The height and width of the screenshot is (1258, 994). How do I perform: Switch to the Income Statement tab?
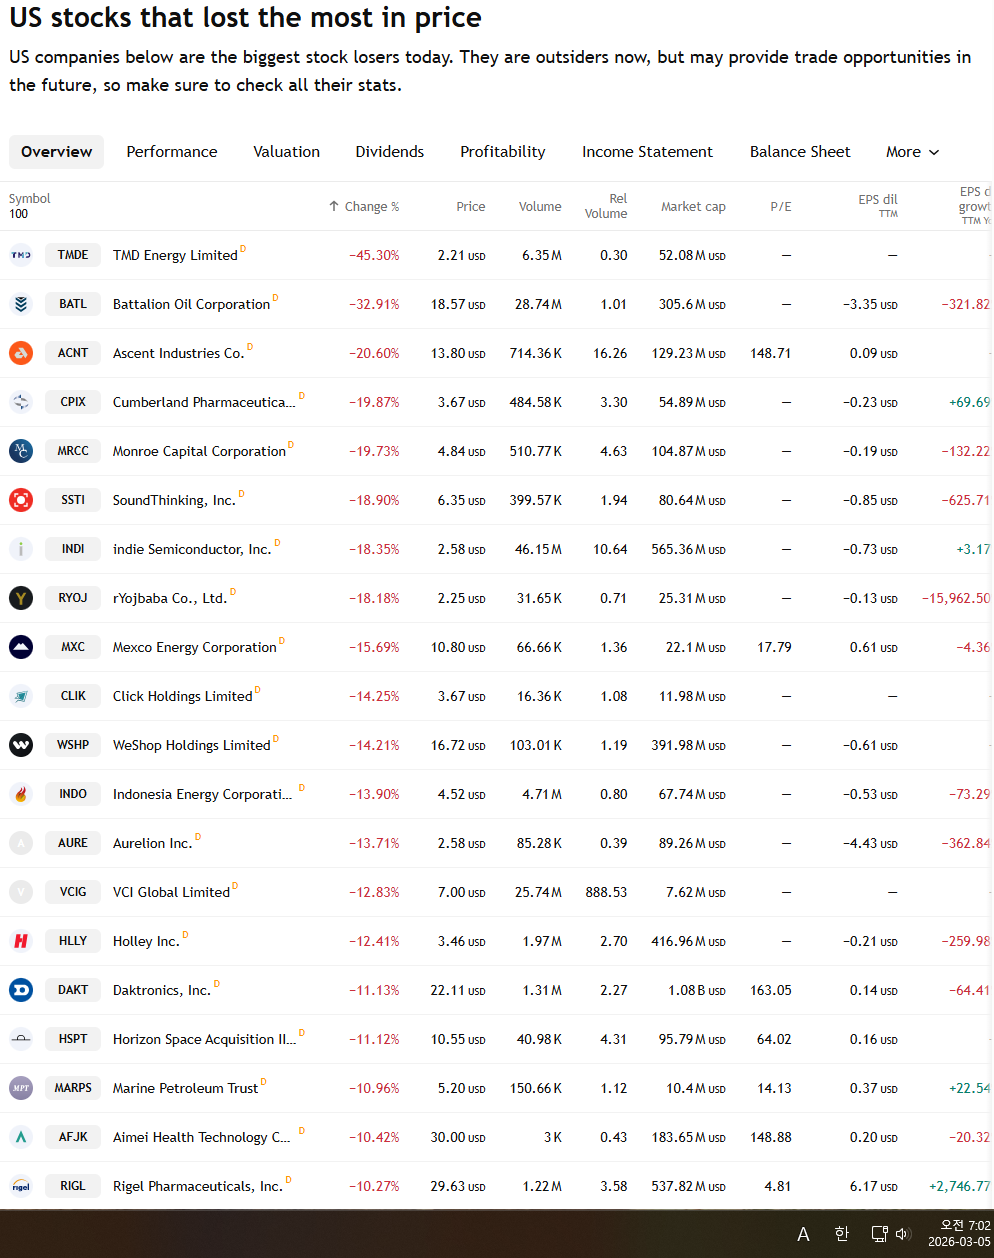click(x=648, y=152)
